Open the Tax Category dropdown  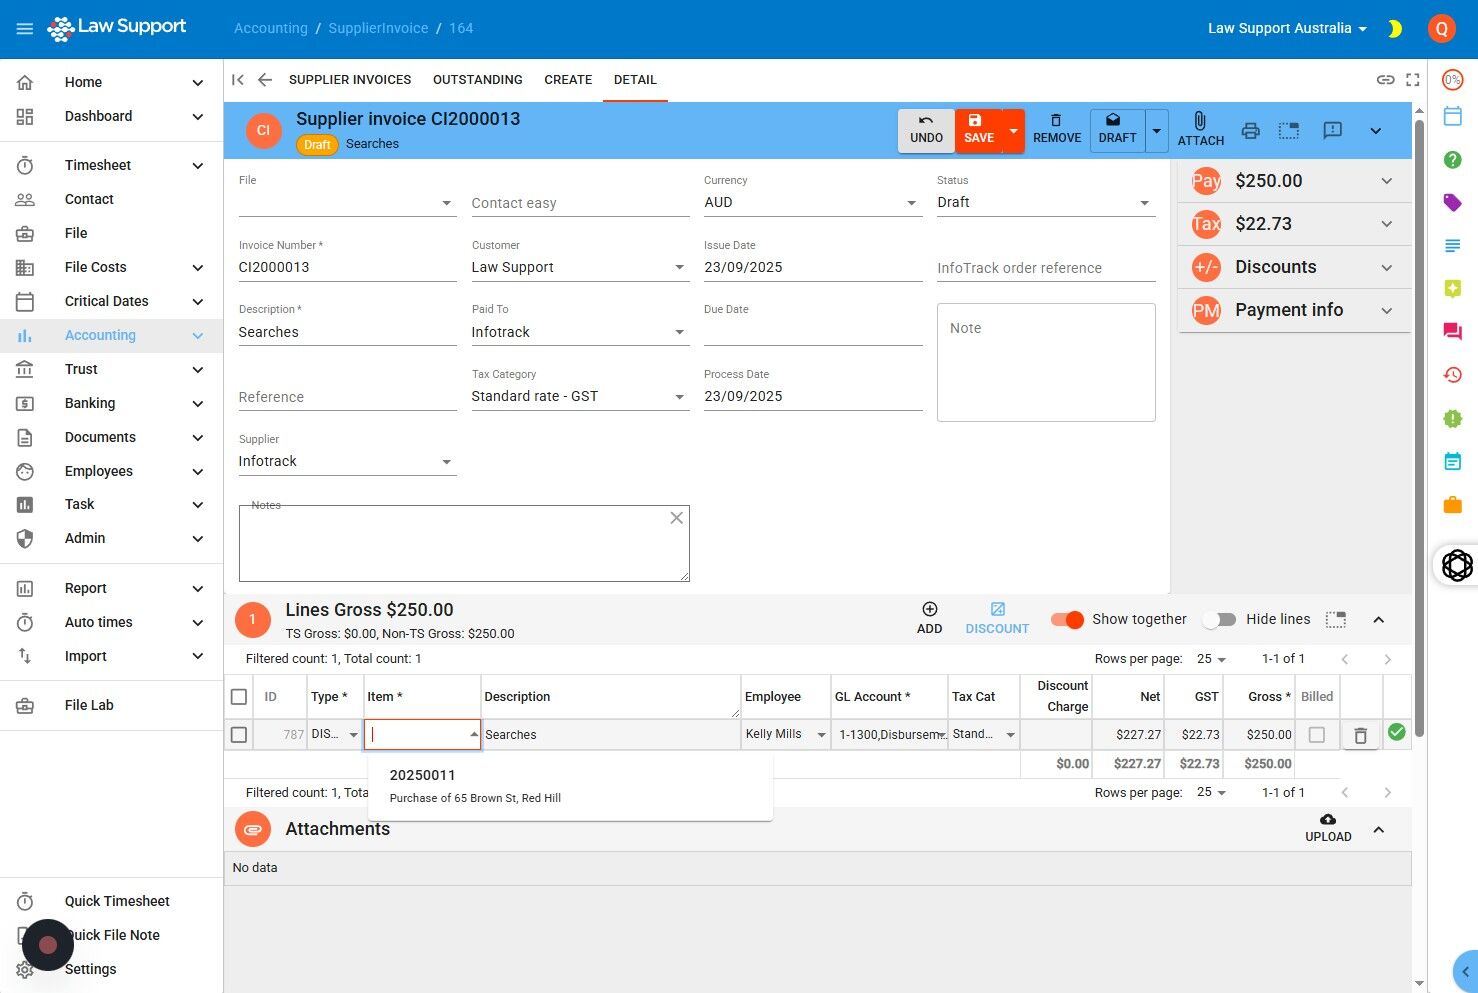pos(580,396)
